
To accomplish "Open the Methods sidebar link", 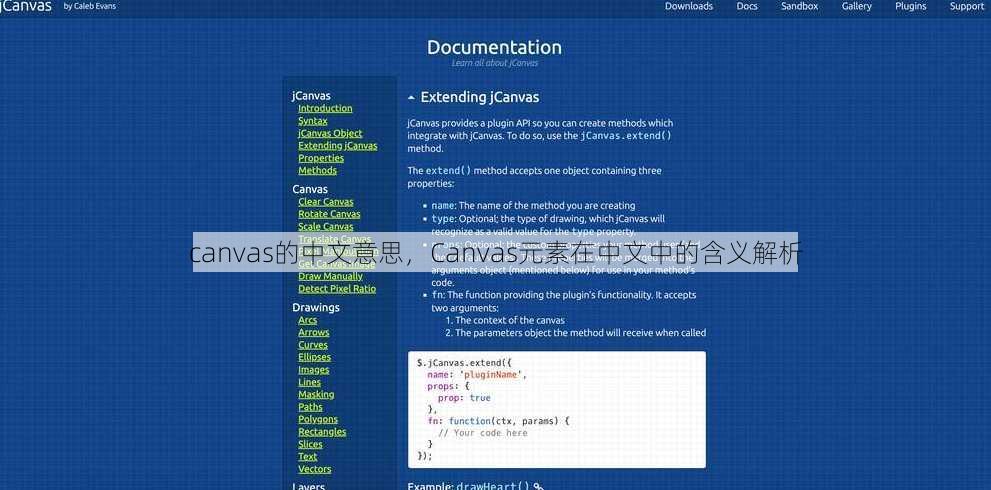I will pyautogui.click(x=317, y=171).
